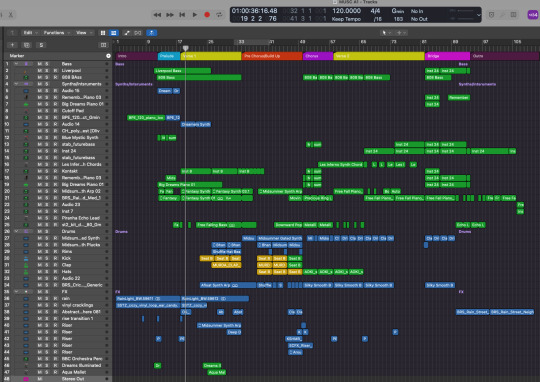Select the Intro arrangement marker
The width and height of the screenshot is (540, 382).
pos(137,56)
